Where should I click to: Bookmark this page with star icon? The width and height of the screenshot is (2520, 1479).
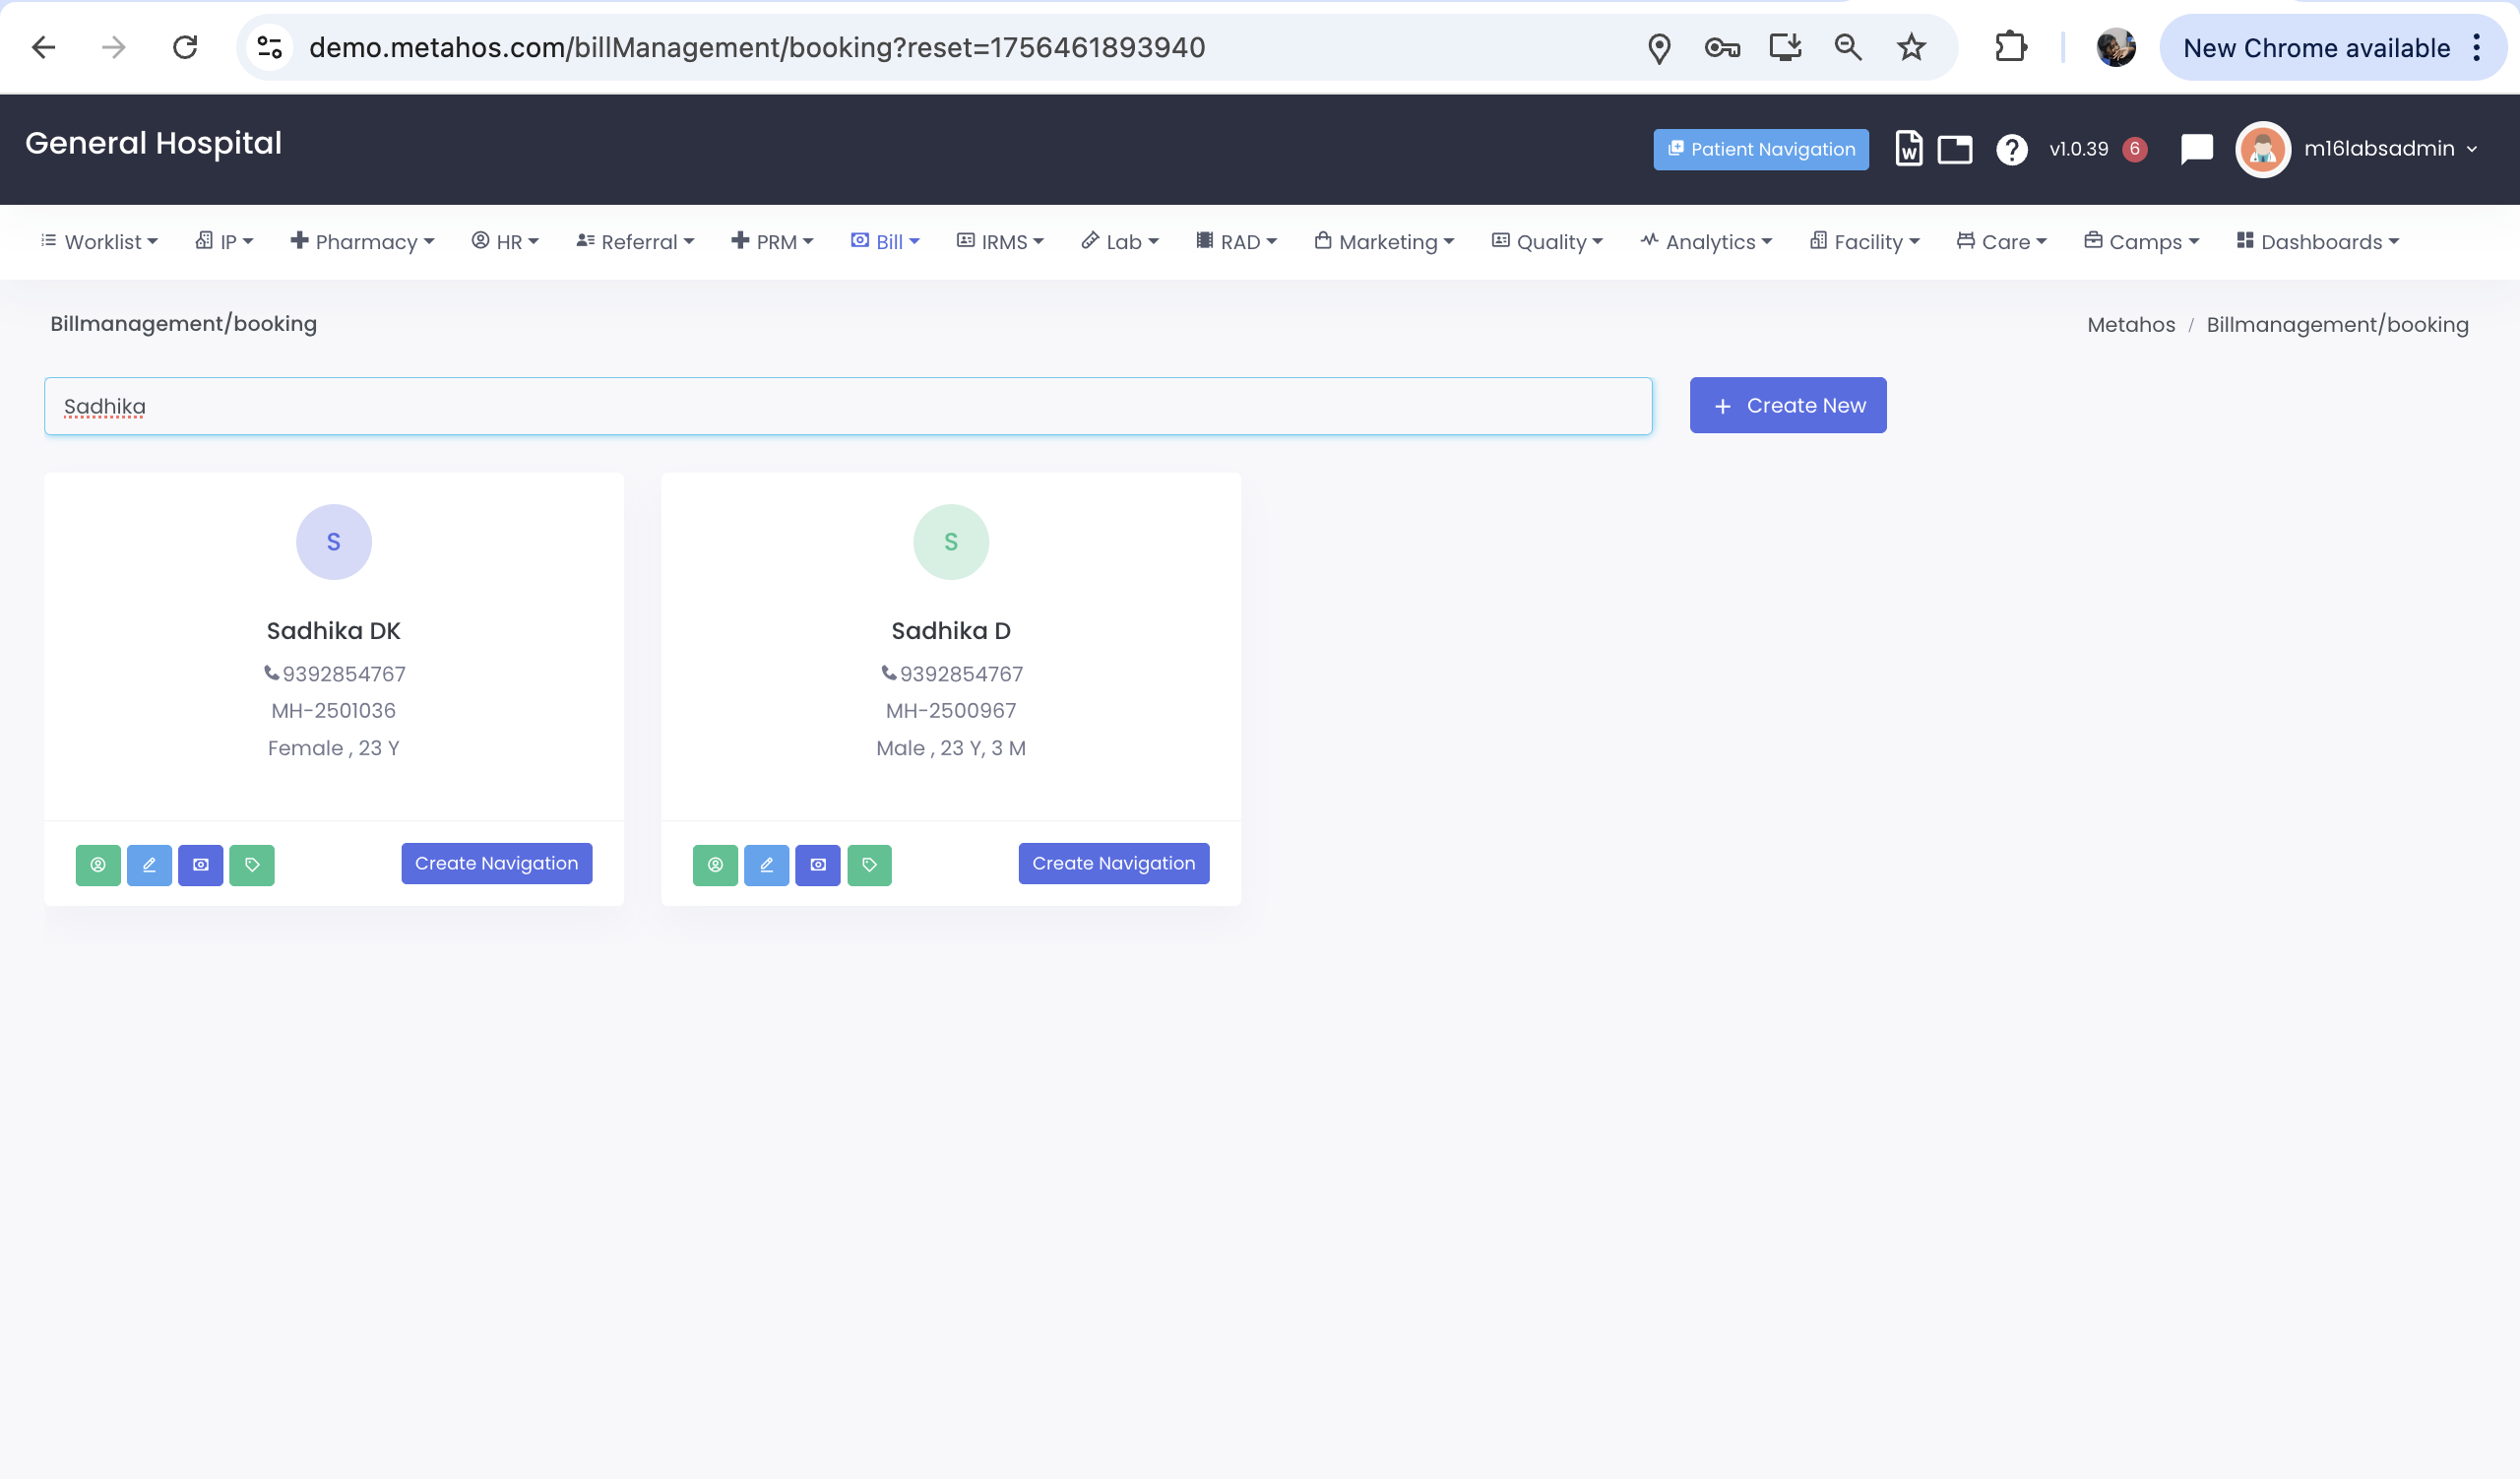coord(1911,47)
